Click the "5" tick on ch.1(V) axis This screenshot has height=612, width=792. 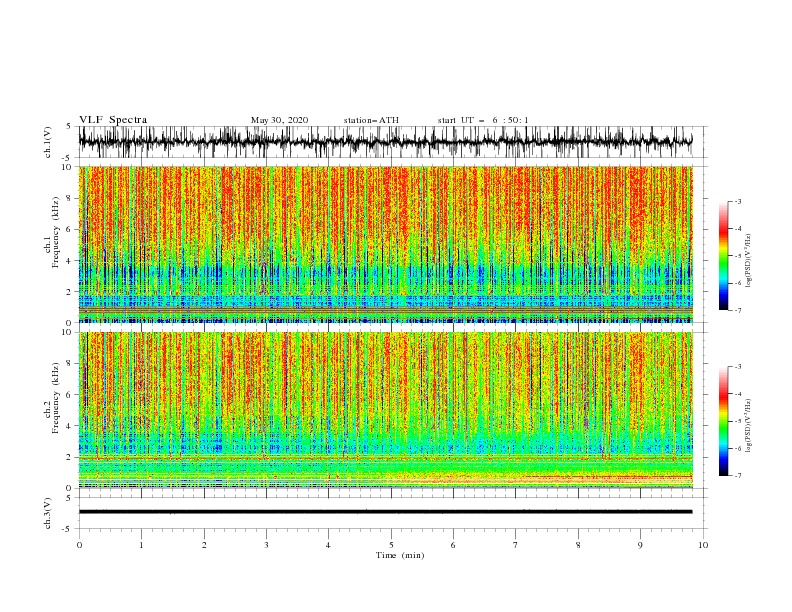(x=69, y=127)
